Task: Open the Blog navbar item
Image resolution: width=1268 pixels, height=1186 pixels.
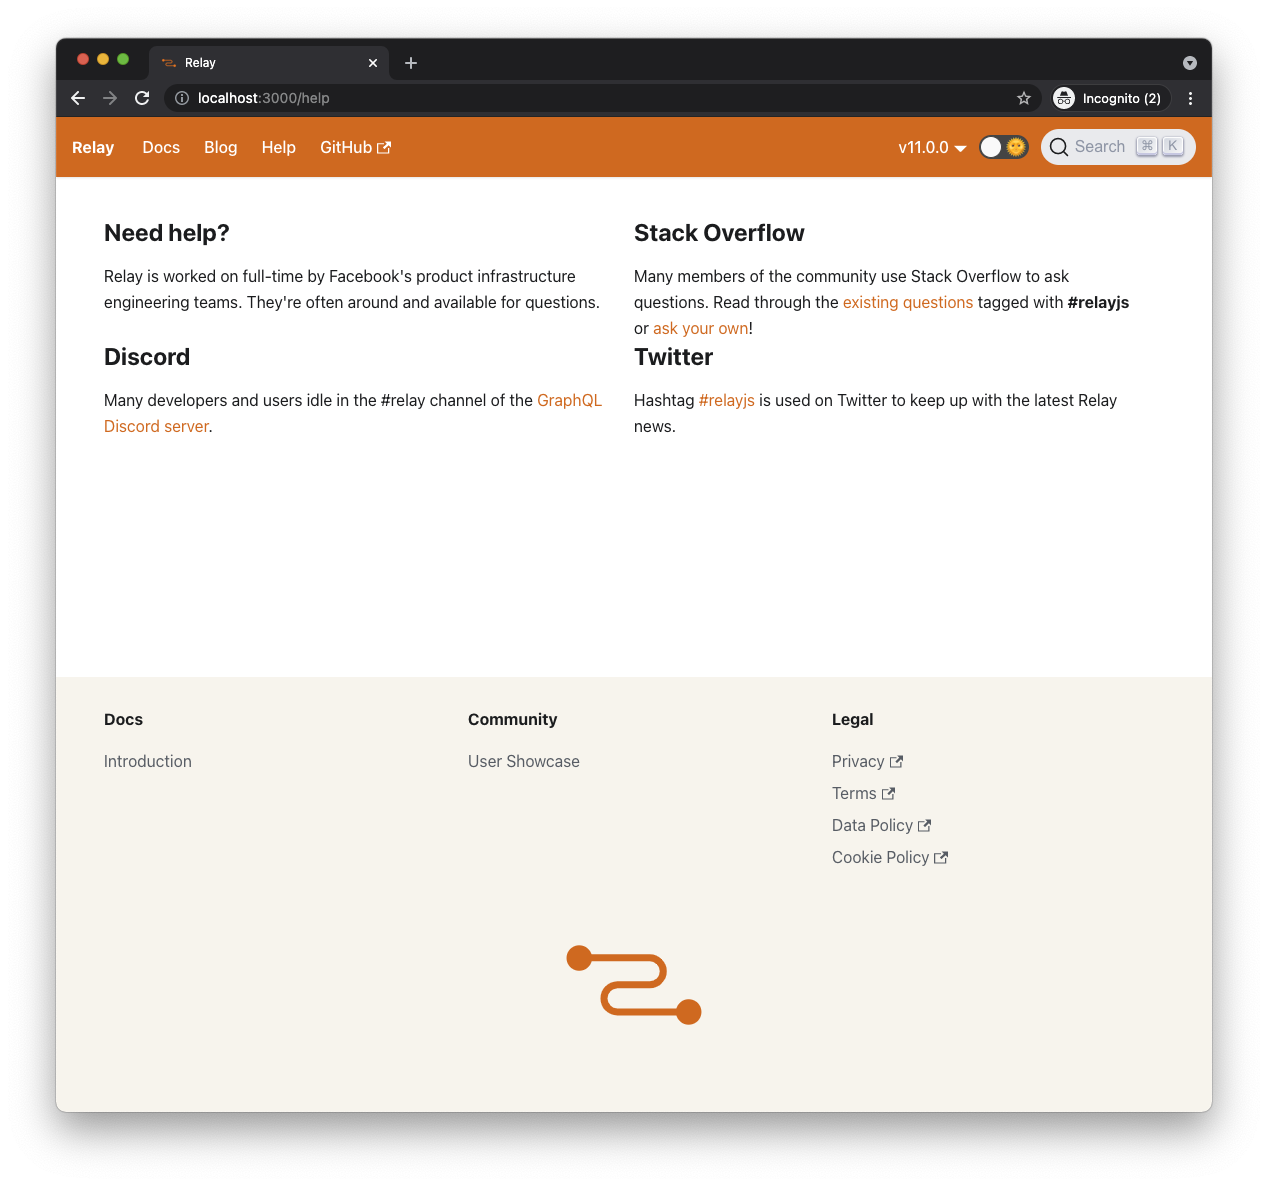Action: pos(220,147)
